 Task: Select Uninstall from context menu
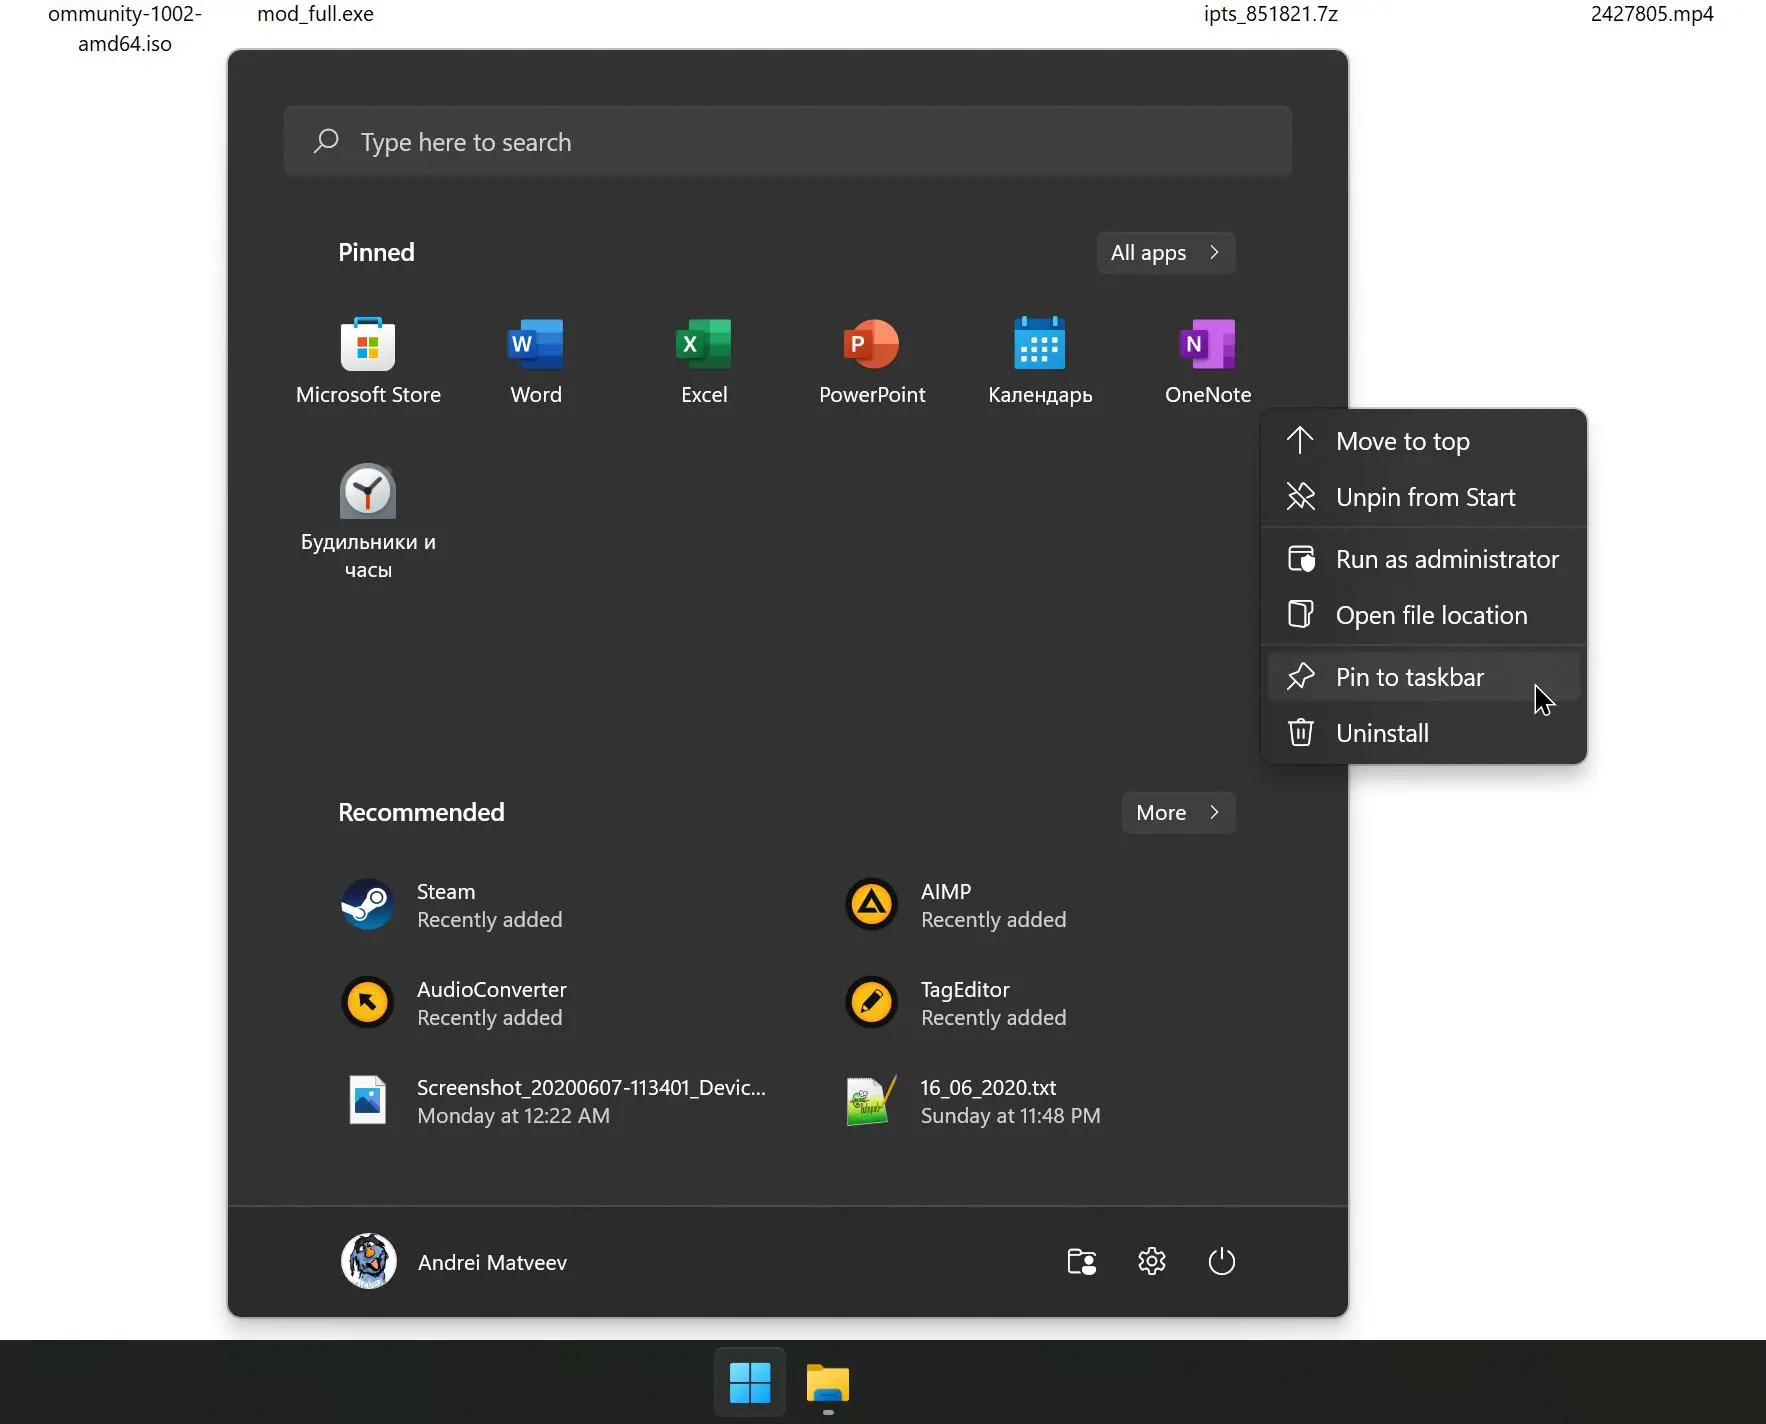click(x=1424, y=733)
